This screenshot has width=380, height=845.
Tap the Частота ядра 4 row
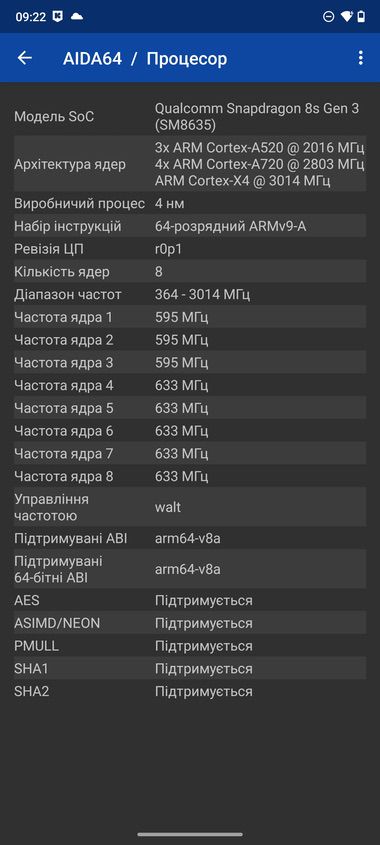click(190, 385)
